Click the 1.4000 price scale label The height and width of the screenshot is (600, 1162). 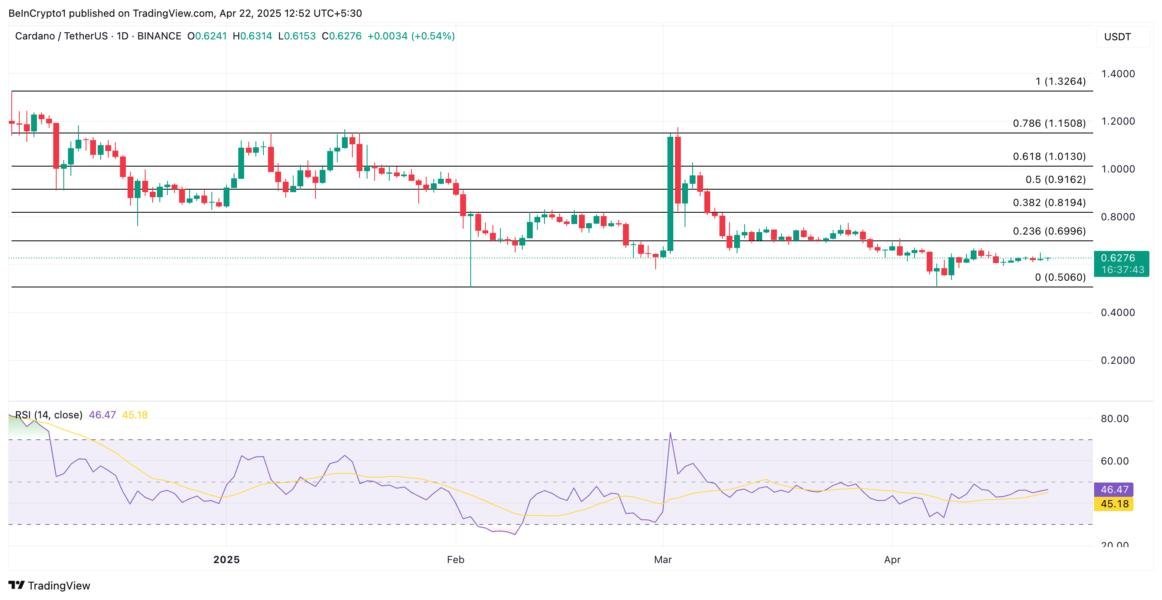(1118, 74)
